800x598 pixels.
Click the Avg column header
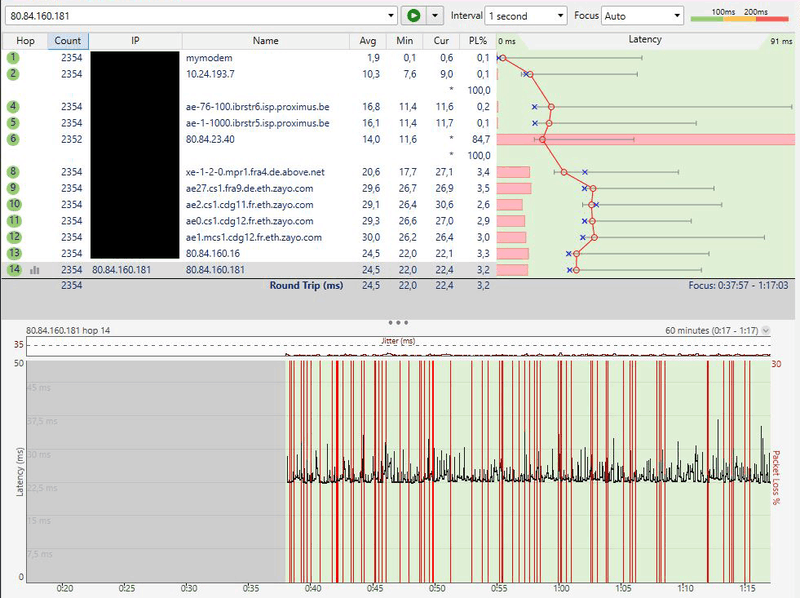coord(367,41)
